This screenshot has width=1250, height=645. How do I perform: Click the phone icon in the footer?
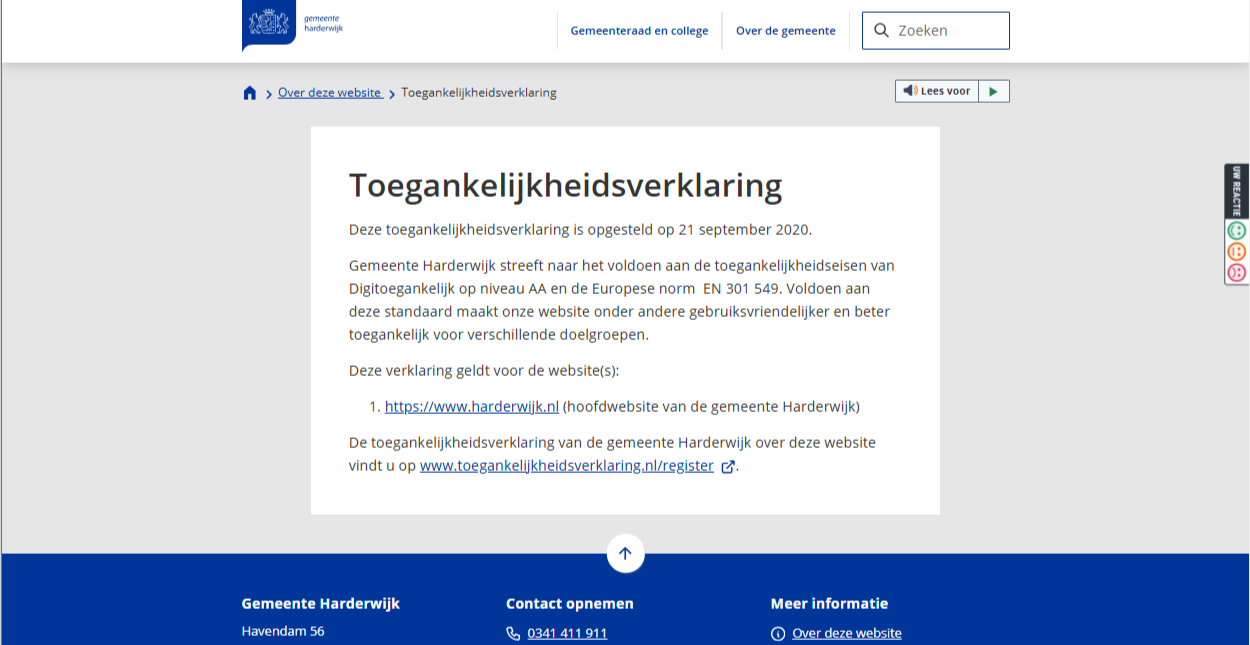point(513,633)
